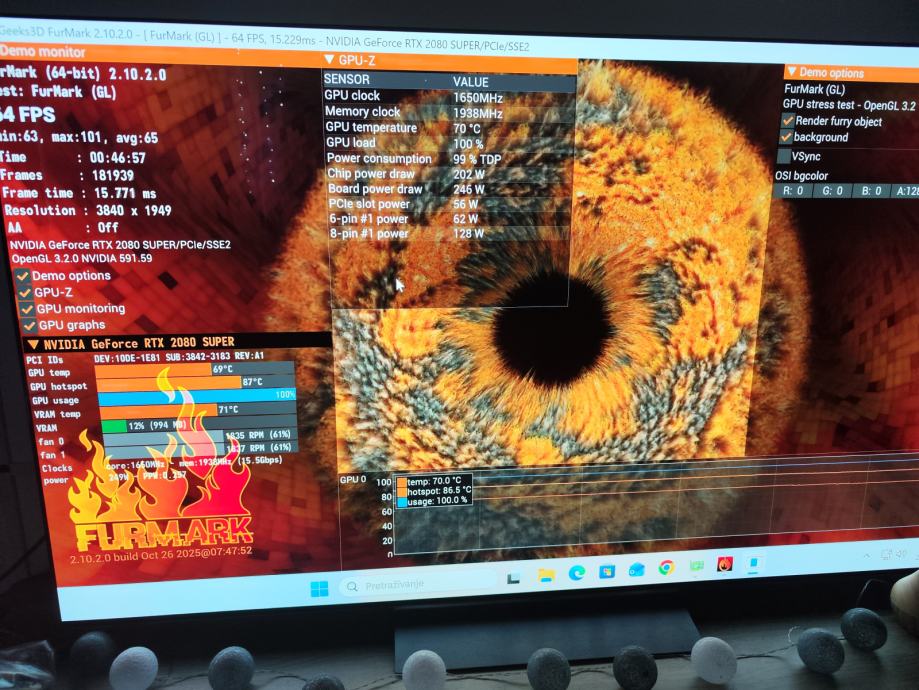Show hidden system tray icons chevron

pyautogui.click(x=866, y=555)
